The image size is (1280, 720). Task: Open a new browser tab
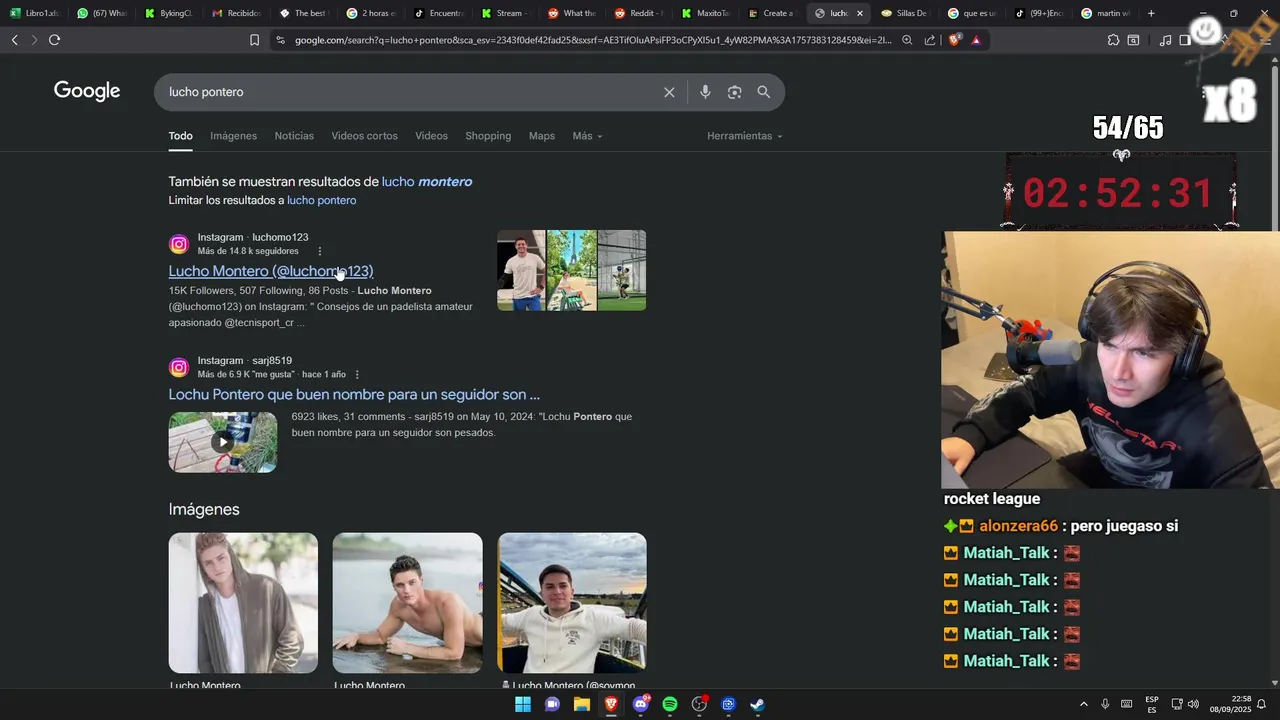pyautogui.click(x=1151, y=13)
